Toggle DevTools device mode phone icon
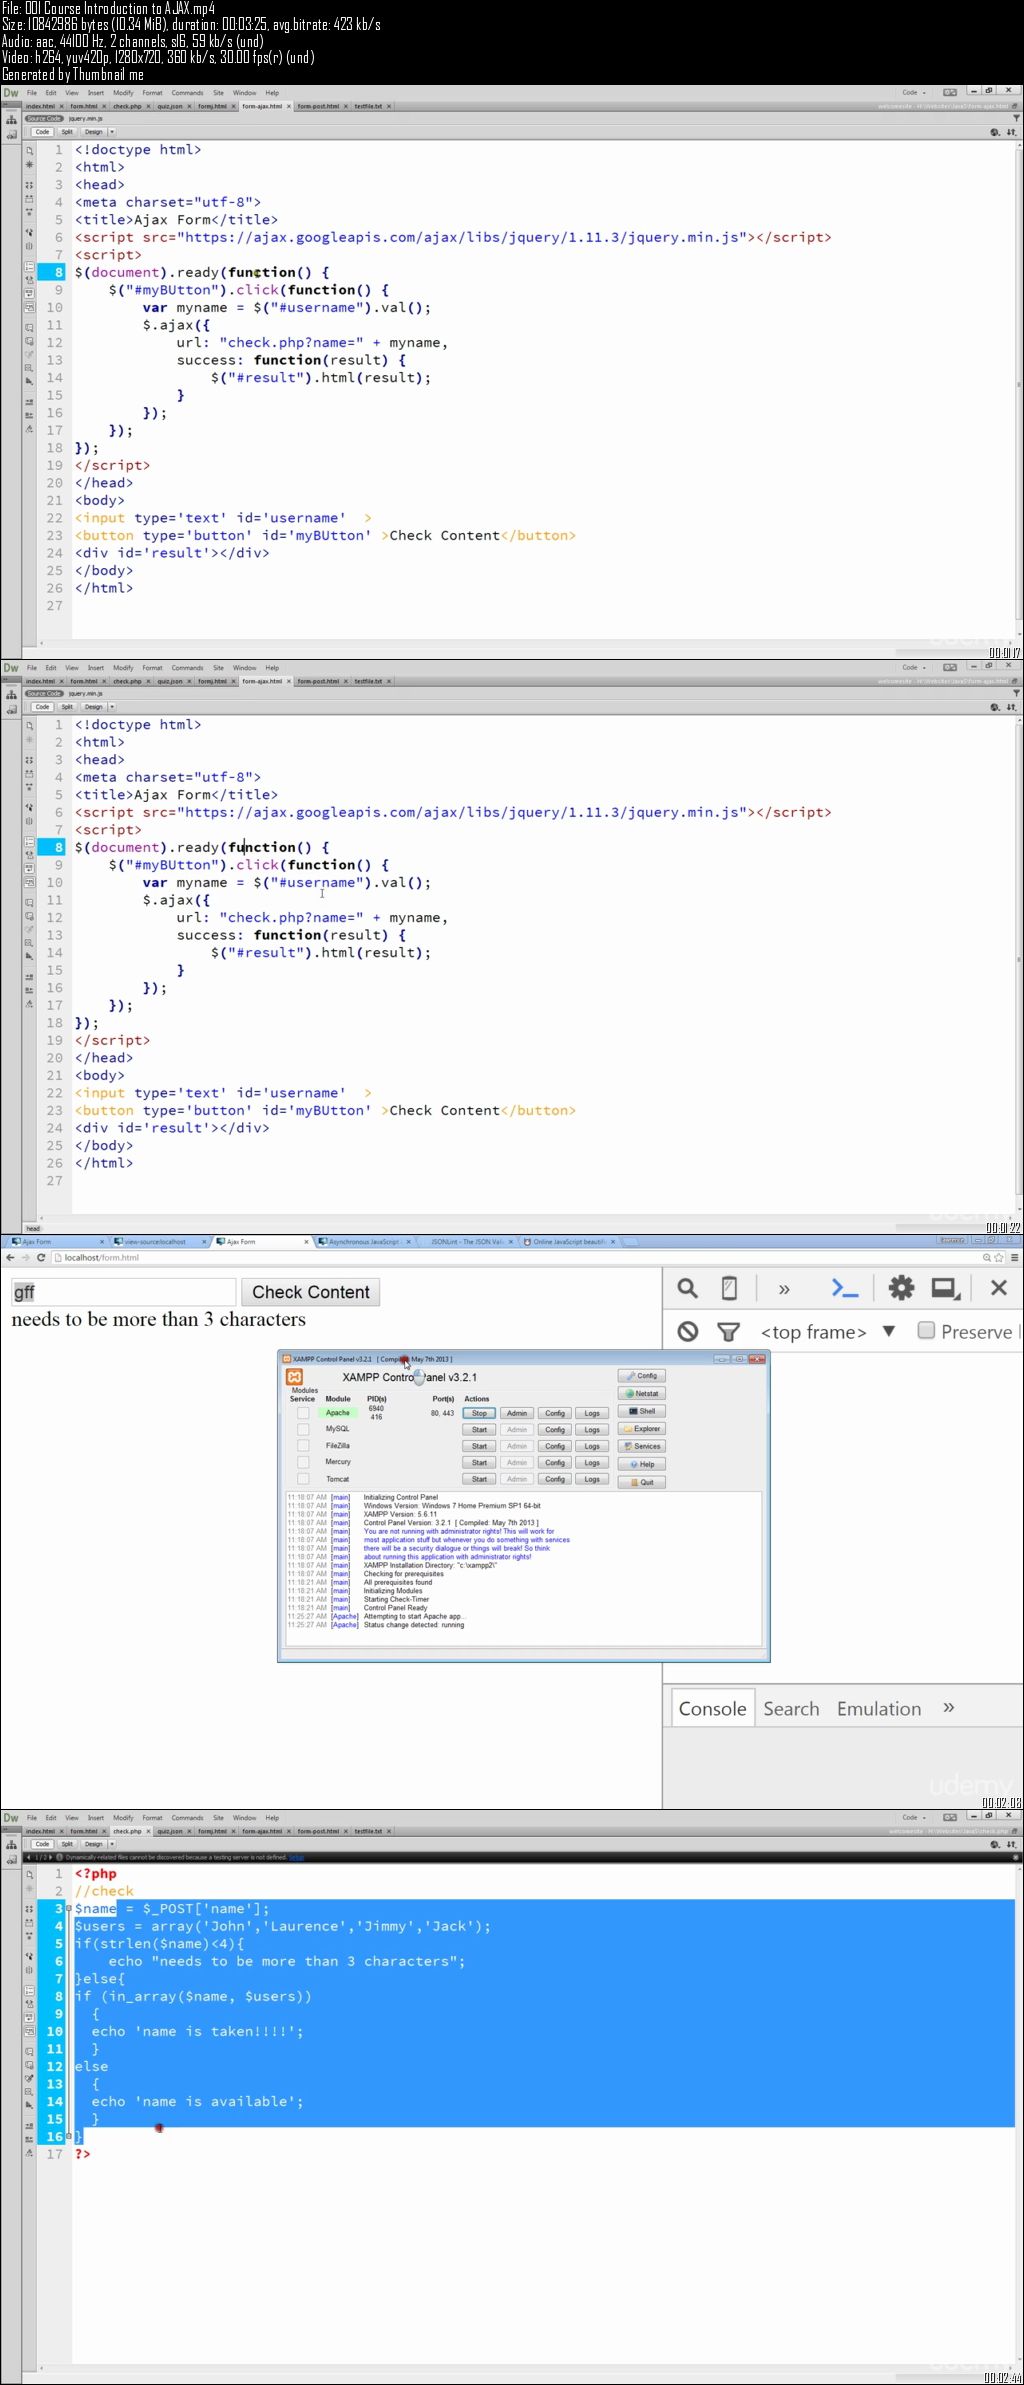The width and height of the screenshot is (1024, 2385). coord(729,1288)
